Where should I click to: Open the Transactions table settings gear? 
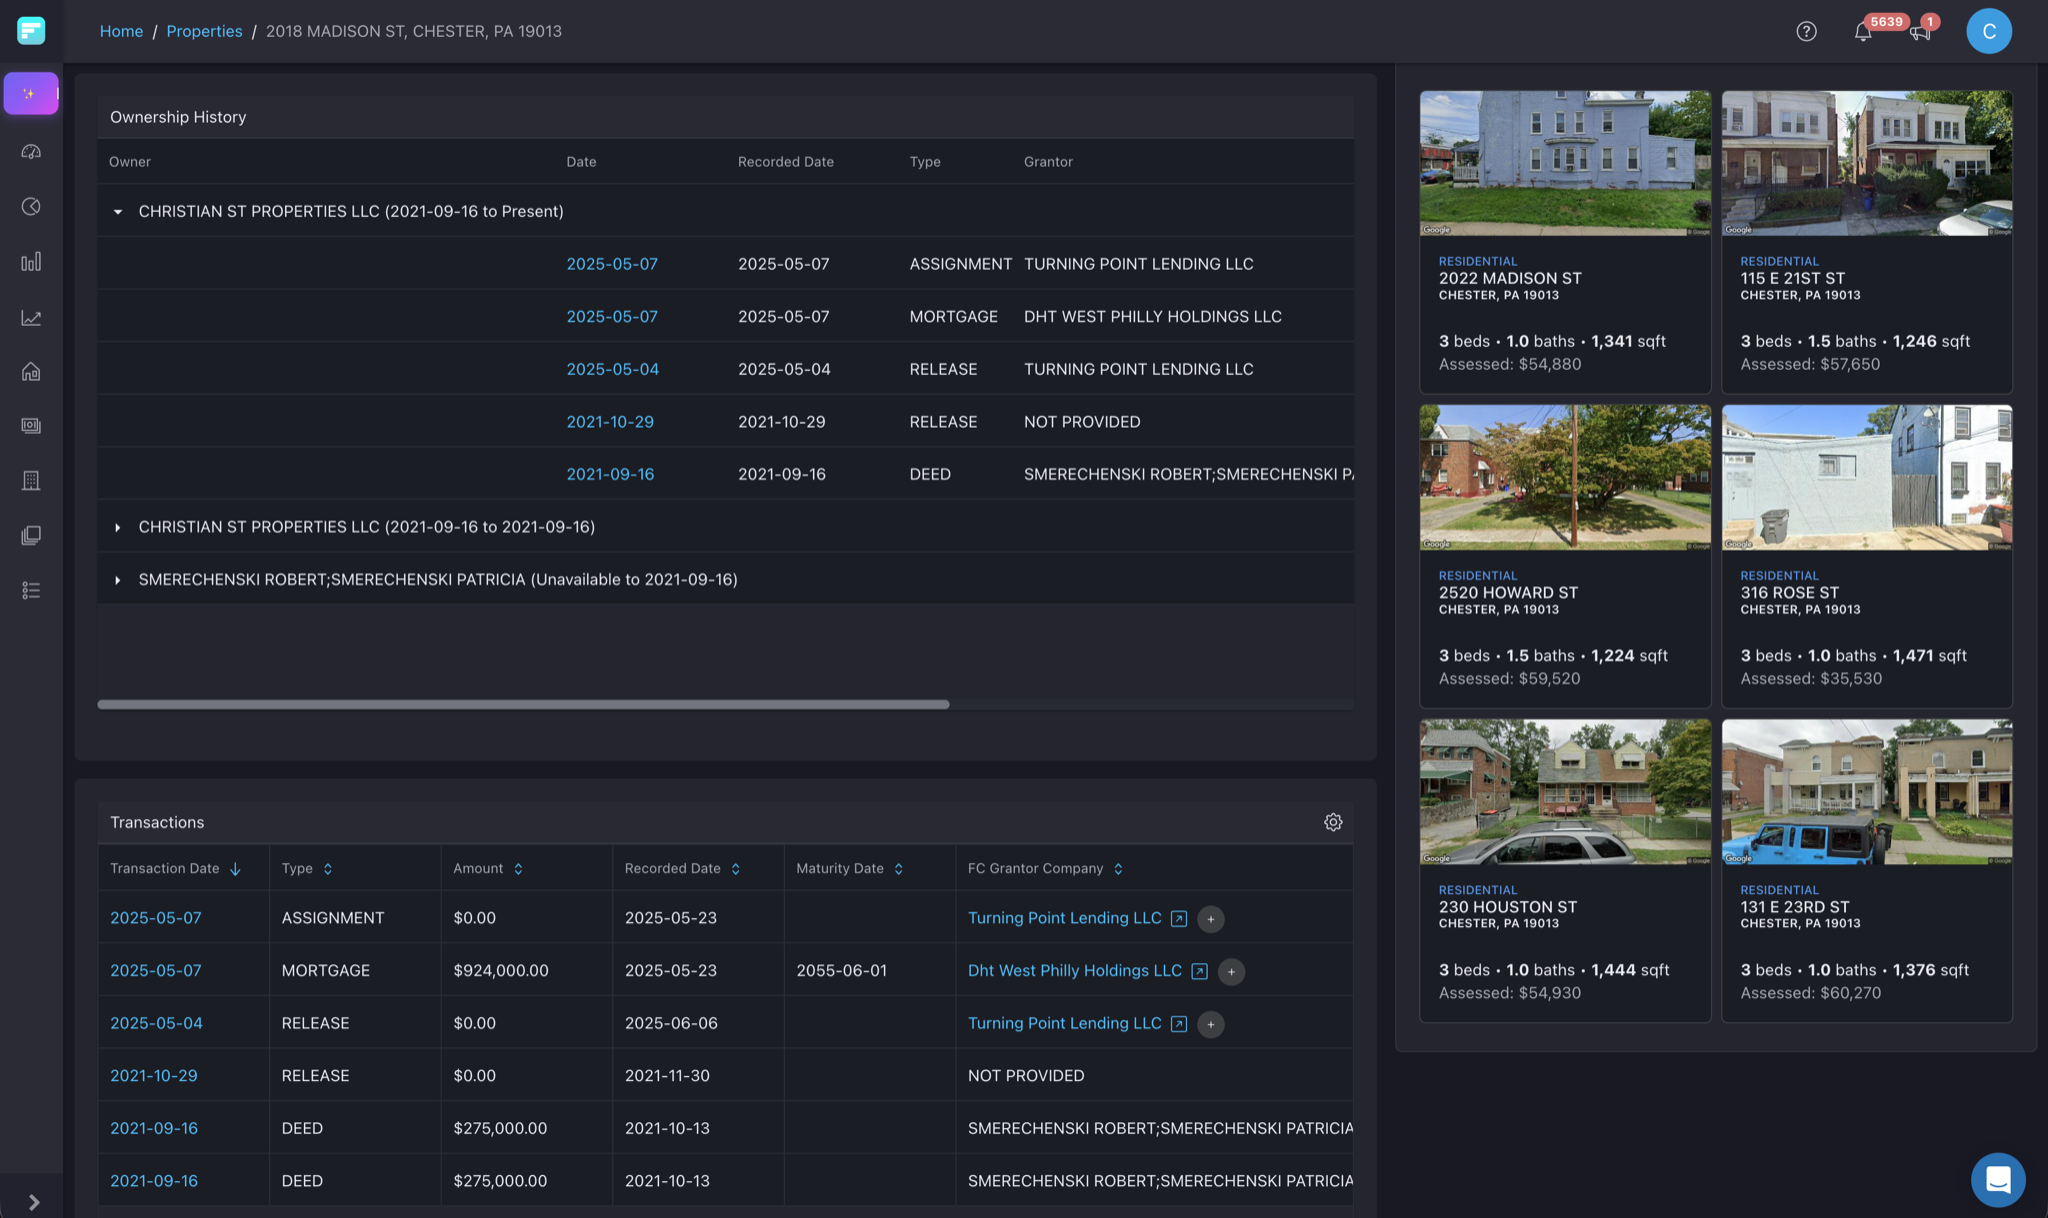[x=1333, y=822]
